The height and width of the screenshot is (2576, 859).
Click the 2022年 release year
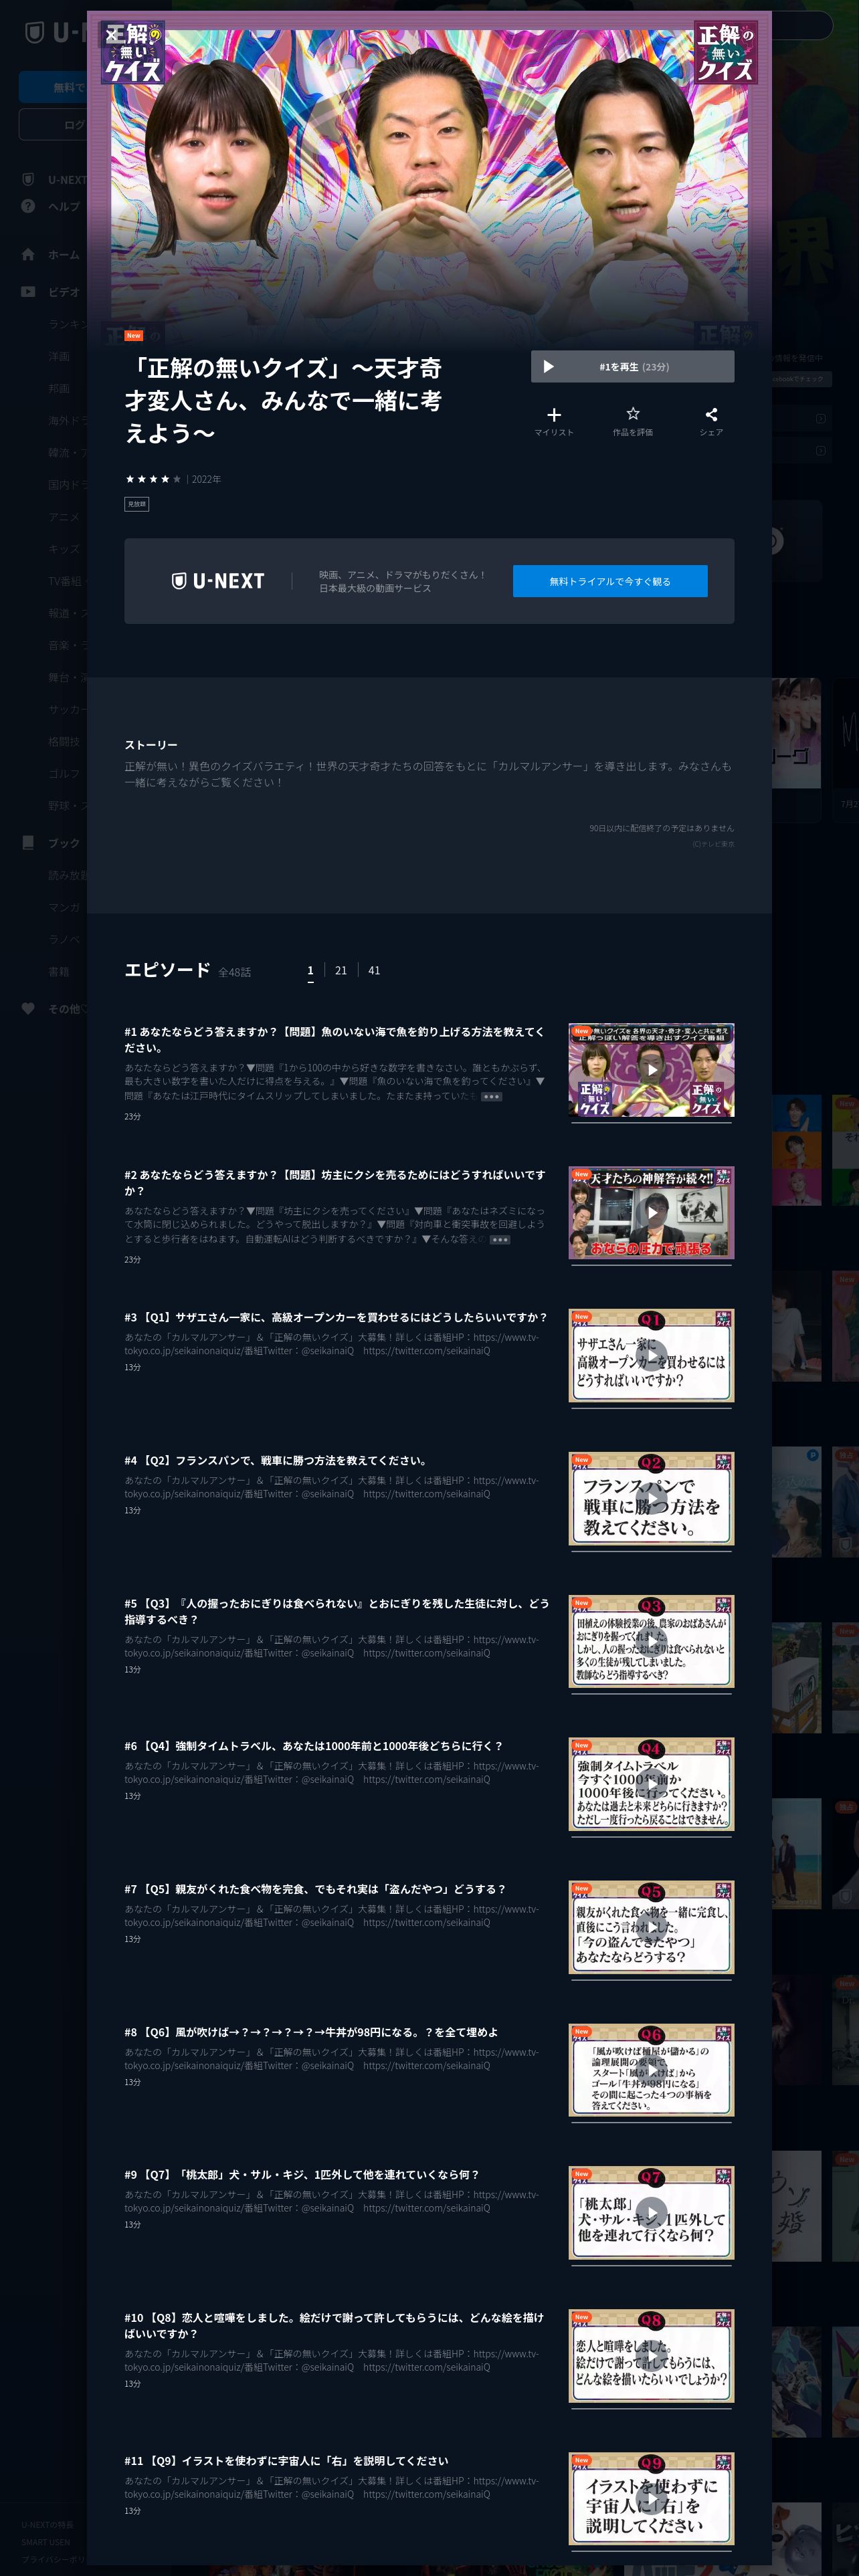pos(206,479)
